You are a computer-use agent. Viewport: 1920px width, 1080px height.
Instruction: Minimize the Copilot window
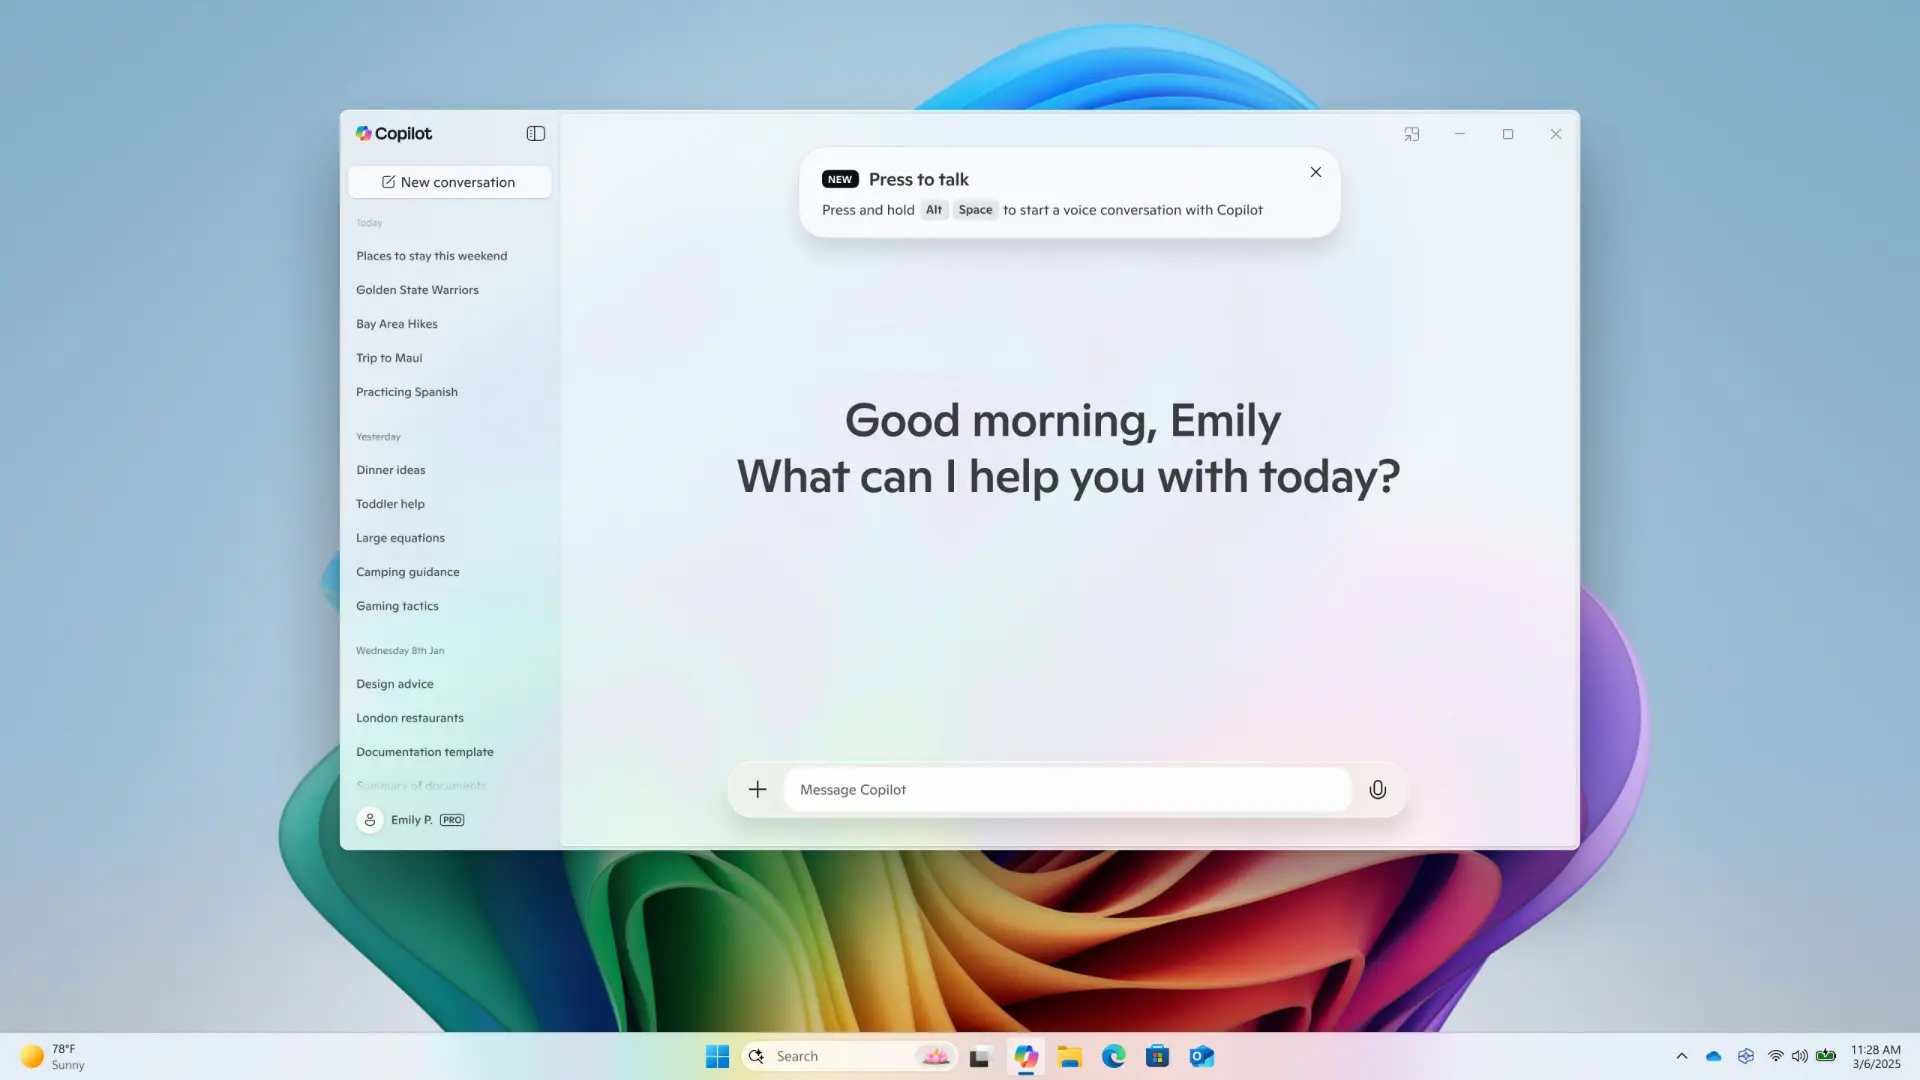pyautogui.click(x=1460, y=134)
